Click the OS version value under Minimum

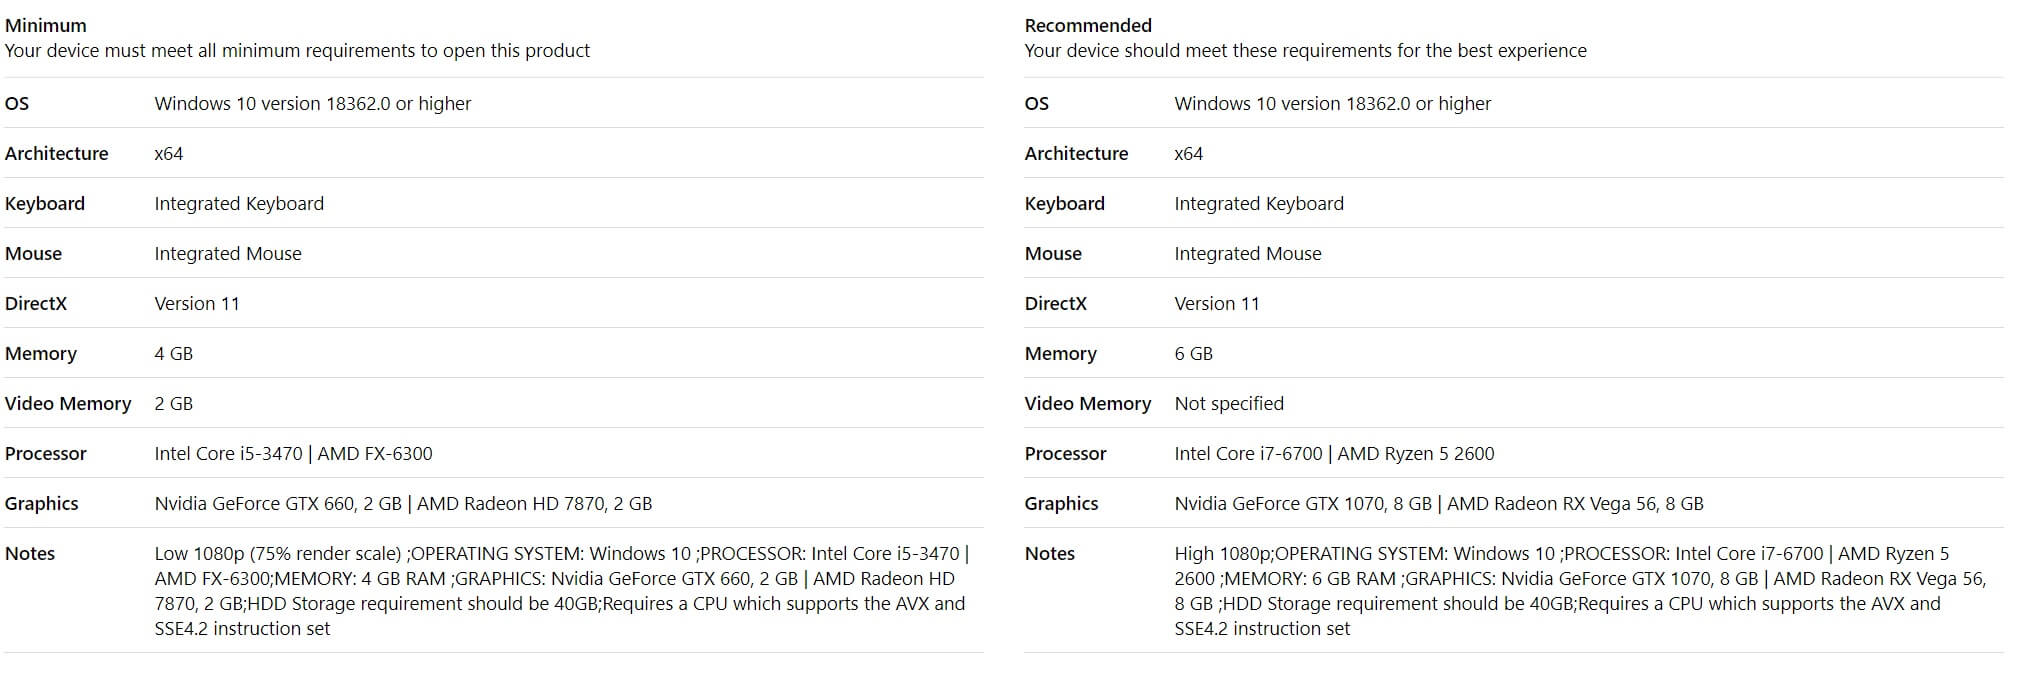click(312, 103)
